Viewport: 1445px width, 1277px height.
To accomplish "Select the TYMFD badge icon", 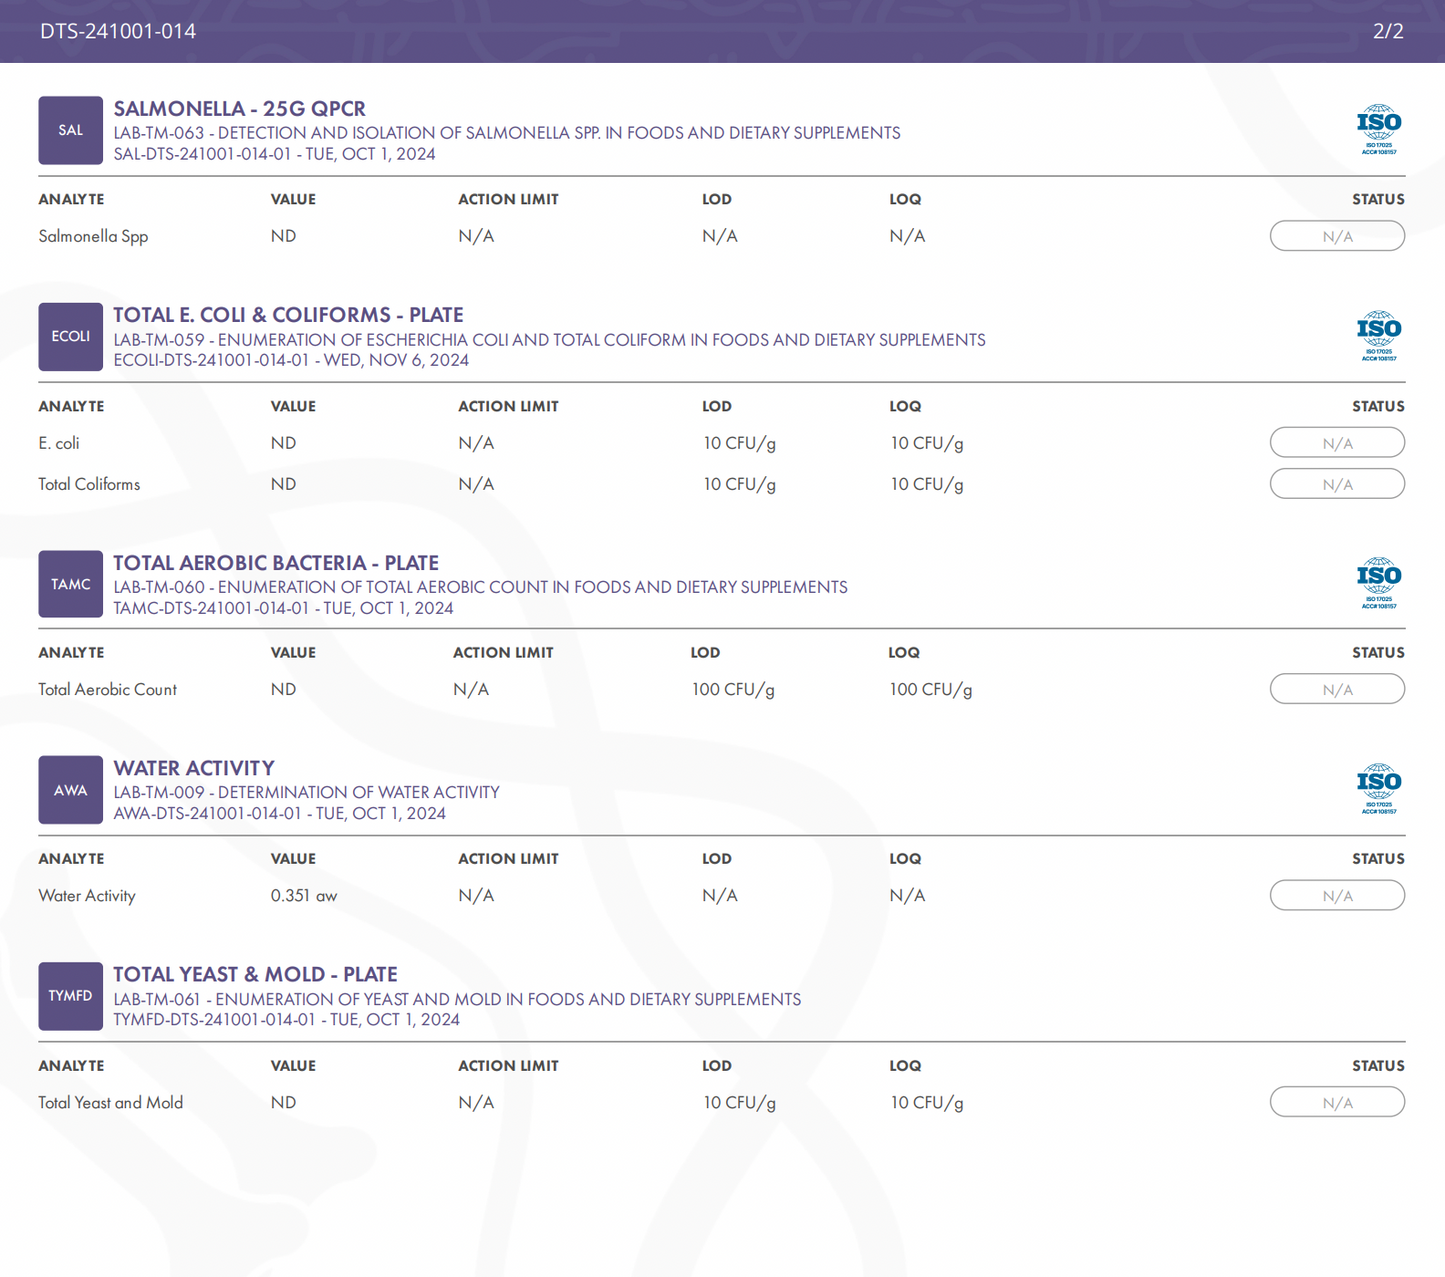I will point(70,996).
